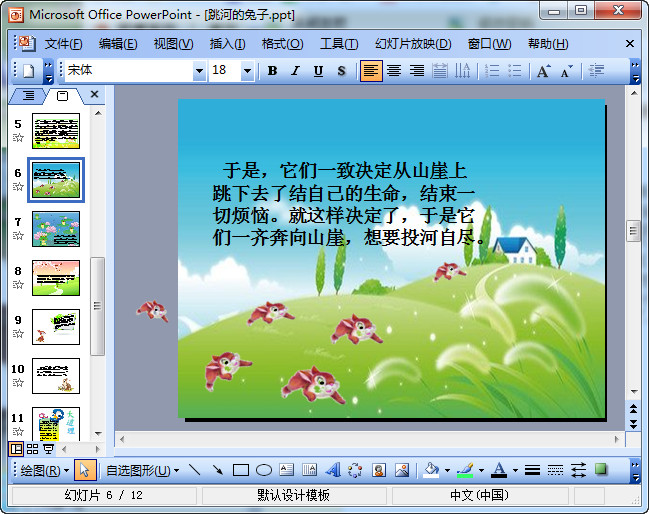The width and height of the screenshot is (649, 514).
Task: Insert picture from file
Action: tap(402, 470)
